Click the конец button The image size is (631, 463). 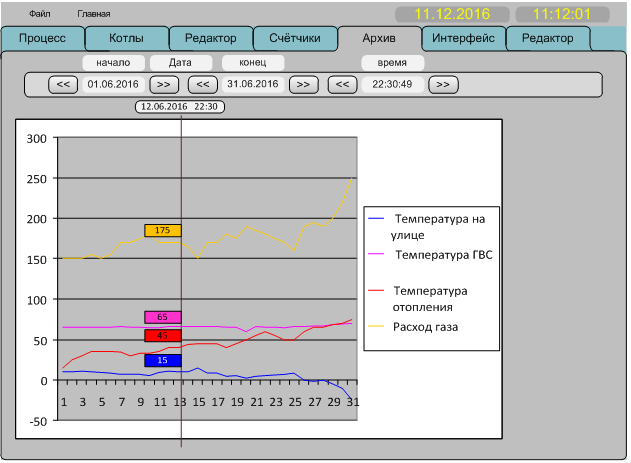tap(252, 62)
